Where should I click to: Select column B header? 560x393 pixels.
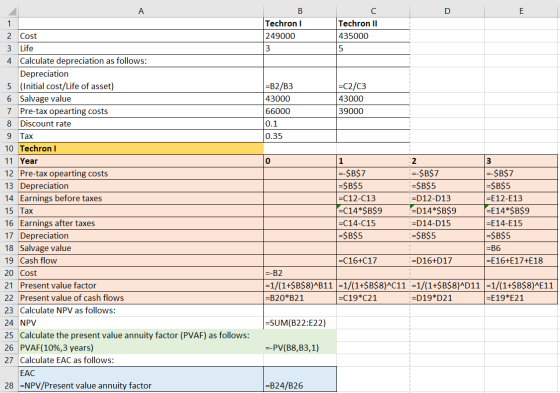tap(300, 11)
